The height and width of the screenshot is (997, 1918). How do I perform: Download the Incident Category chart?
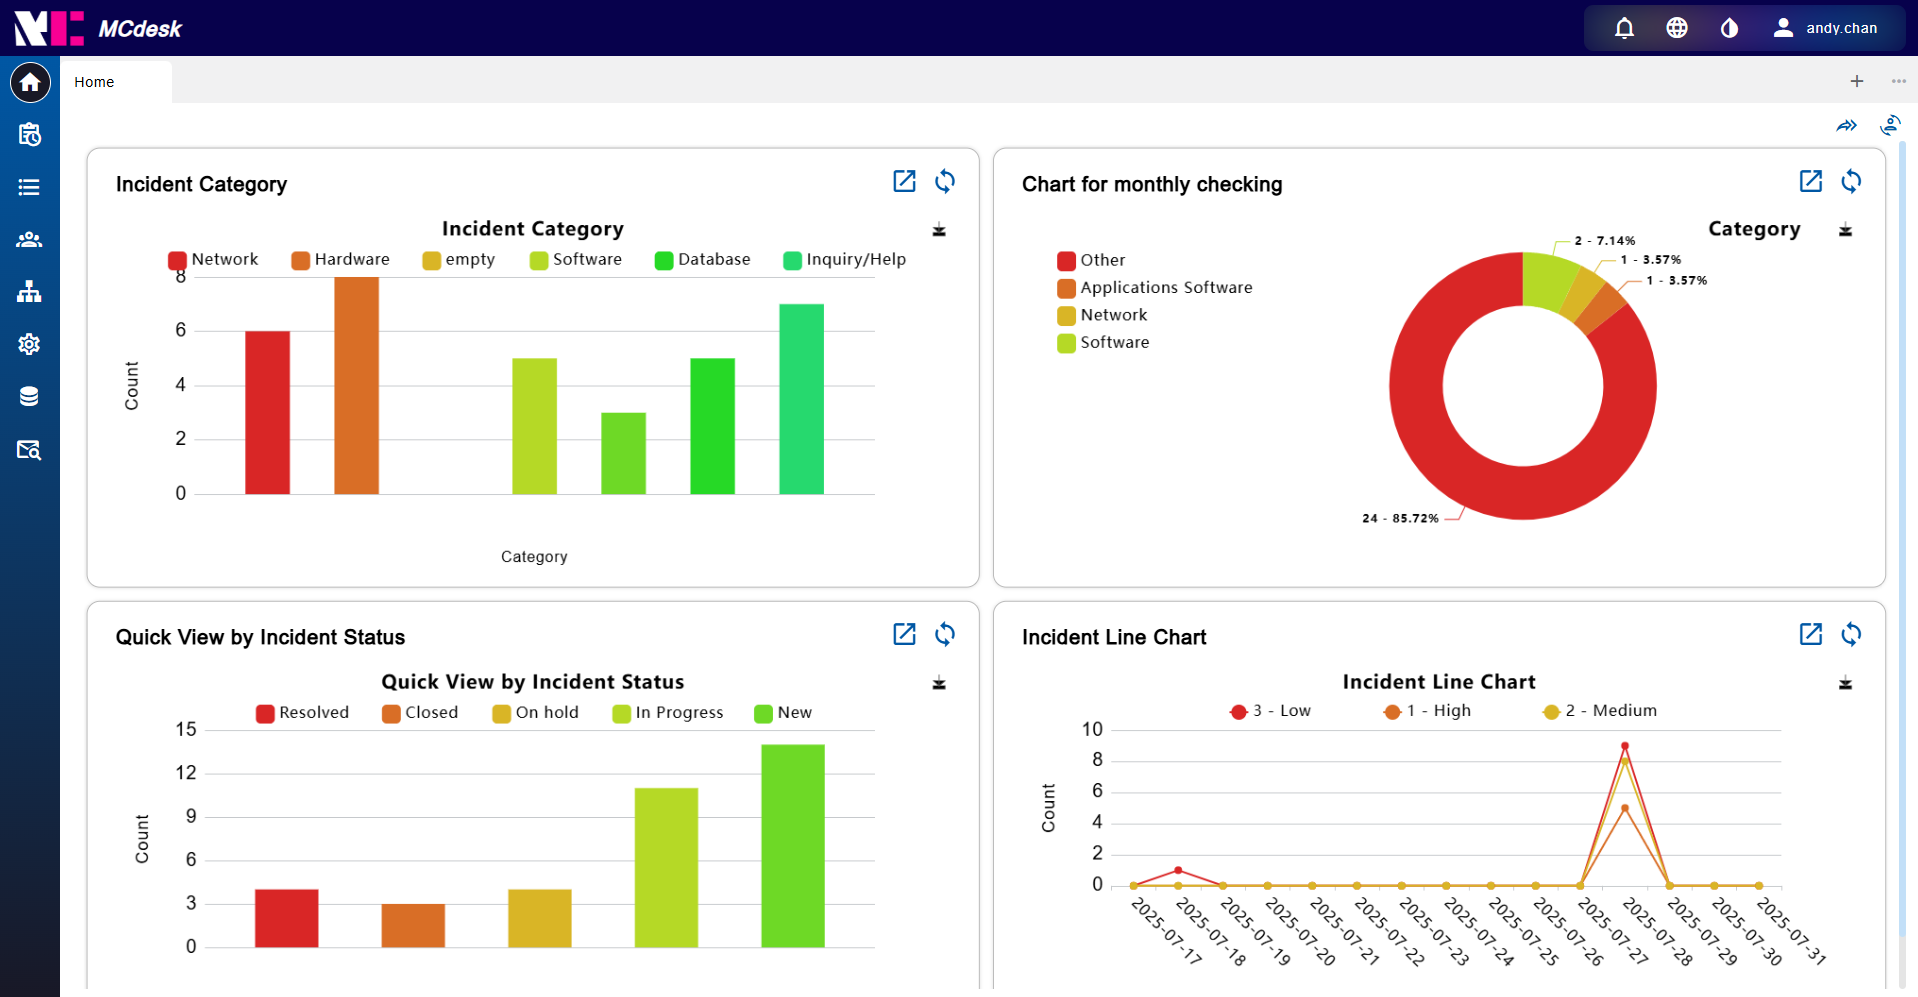tap(939, 230)
